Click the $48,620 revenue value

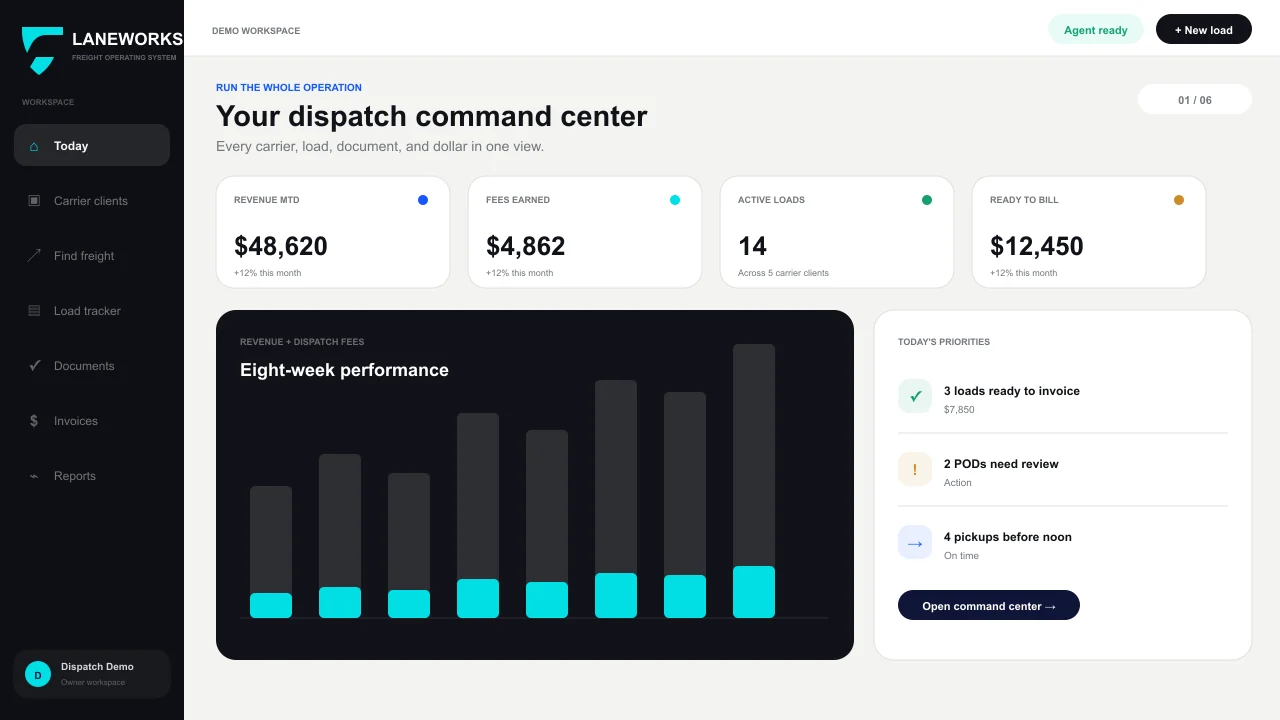[281, 246]
